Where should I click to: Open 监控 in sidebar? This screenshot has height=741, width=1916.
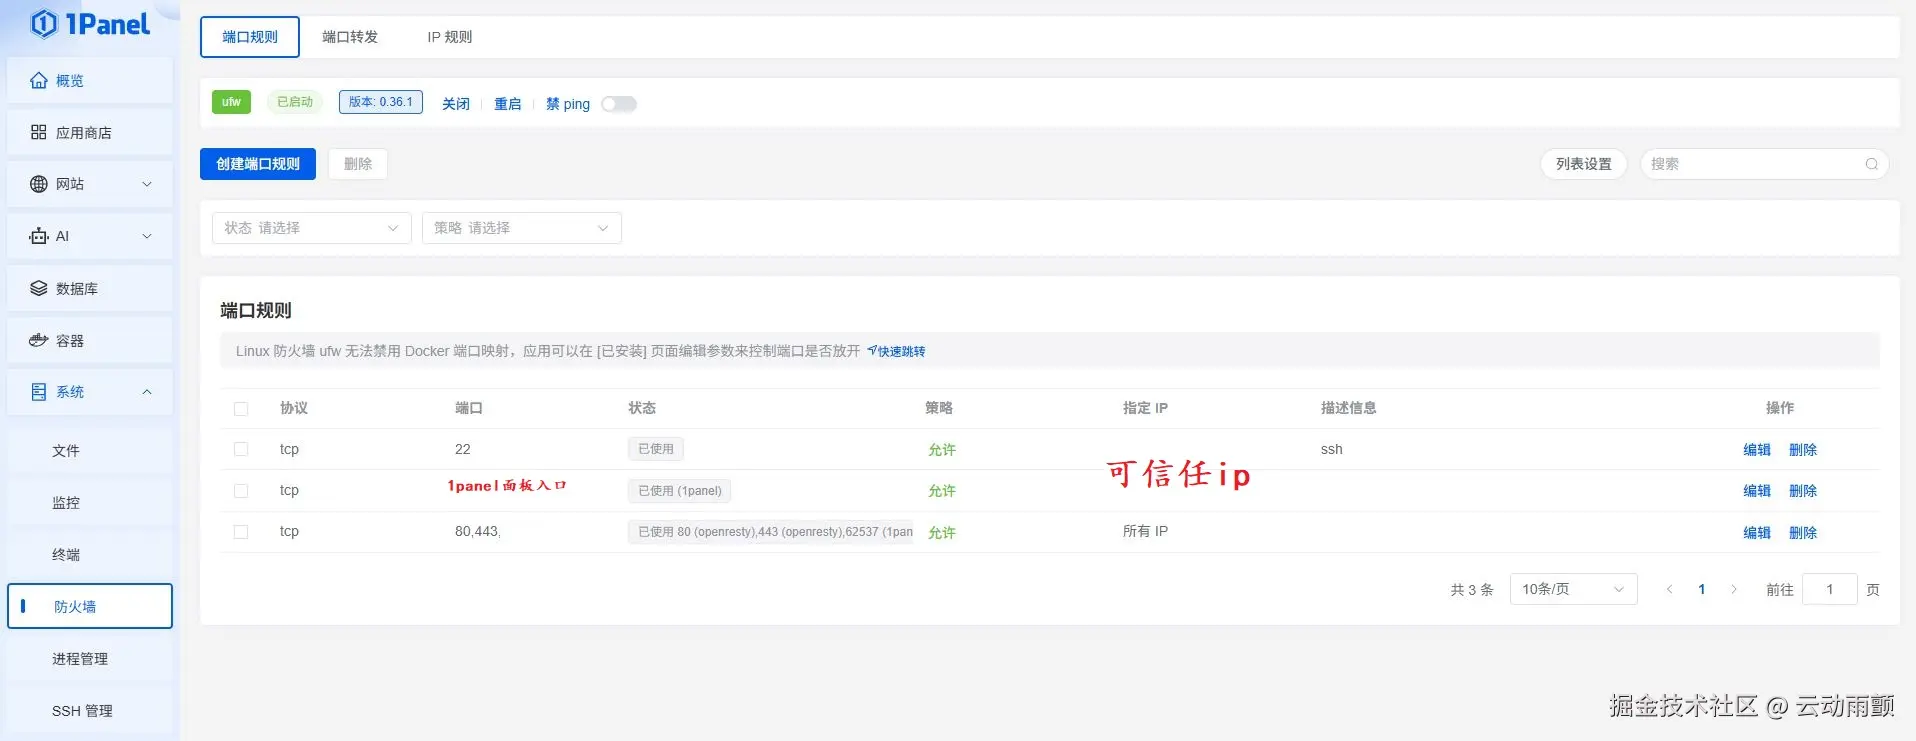click(90, 503)
